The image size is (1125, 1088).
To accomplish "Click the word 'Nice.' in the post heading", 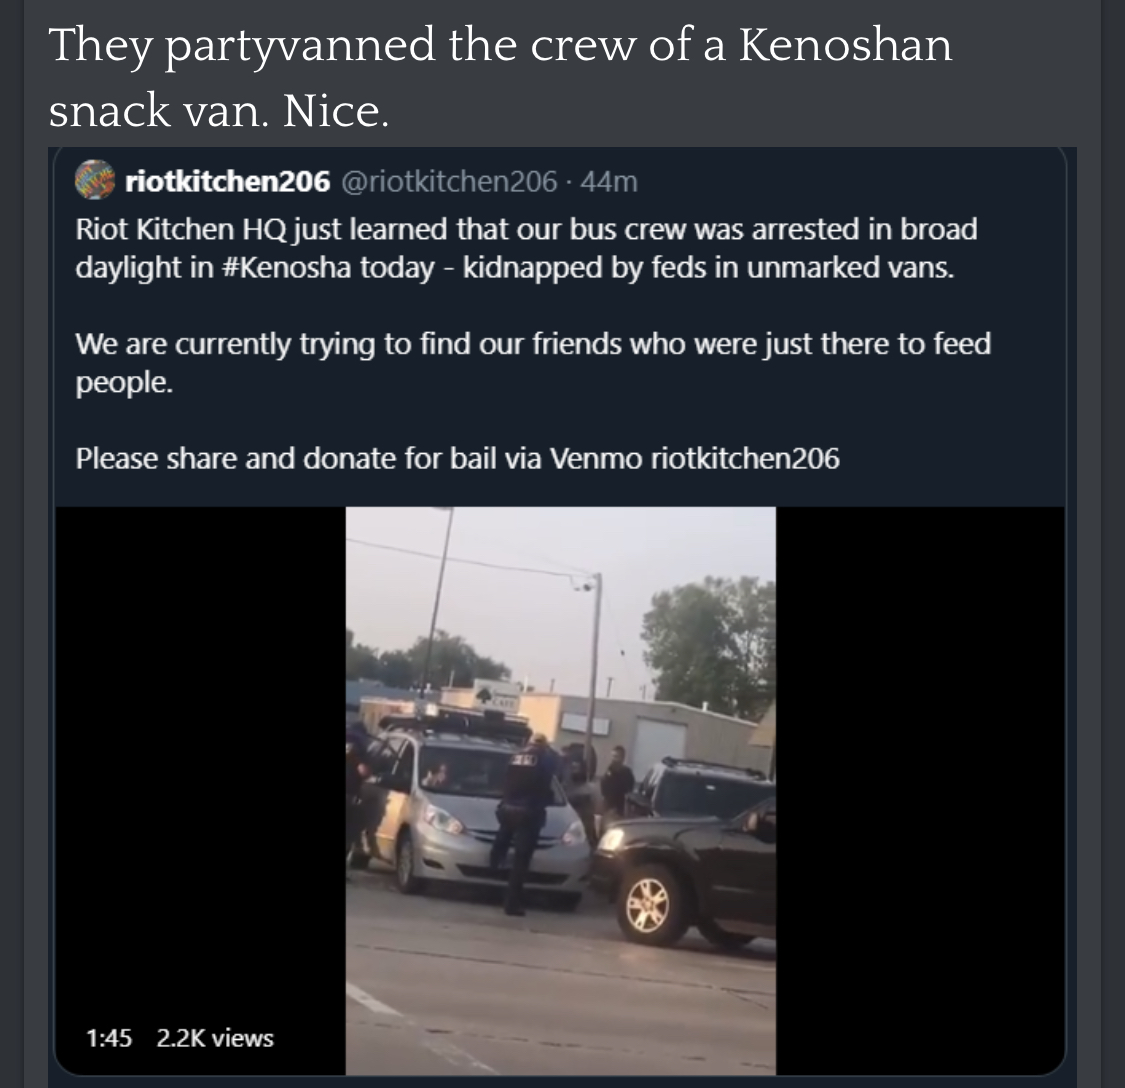I will click(x=335, y=111).
